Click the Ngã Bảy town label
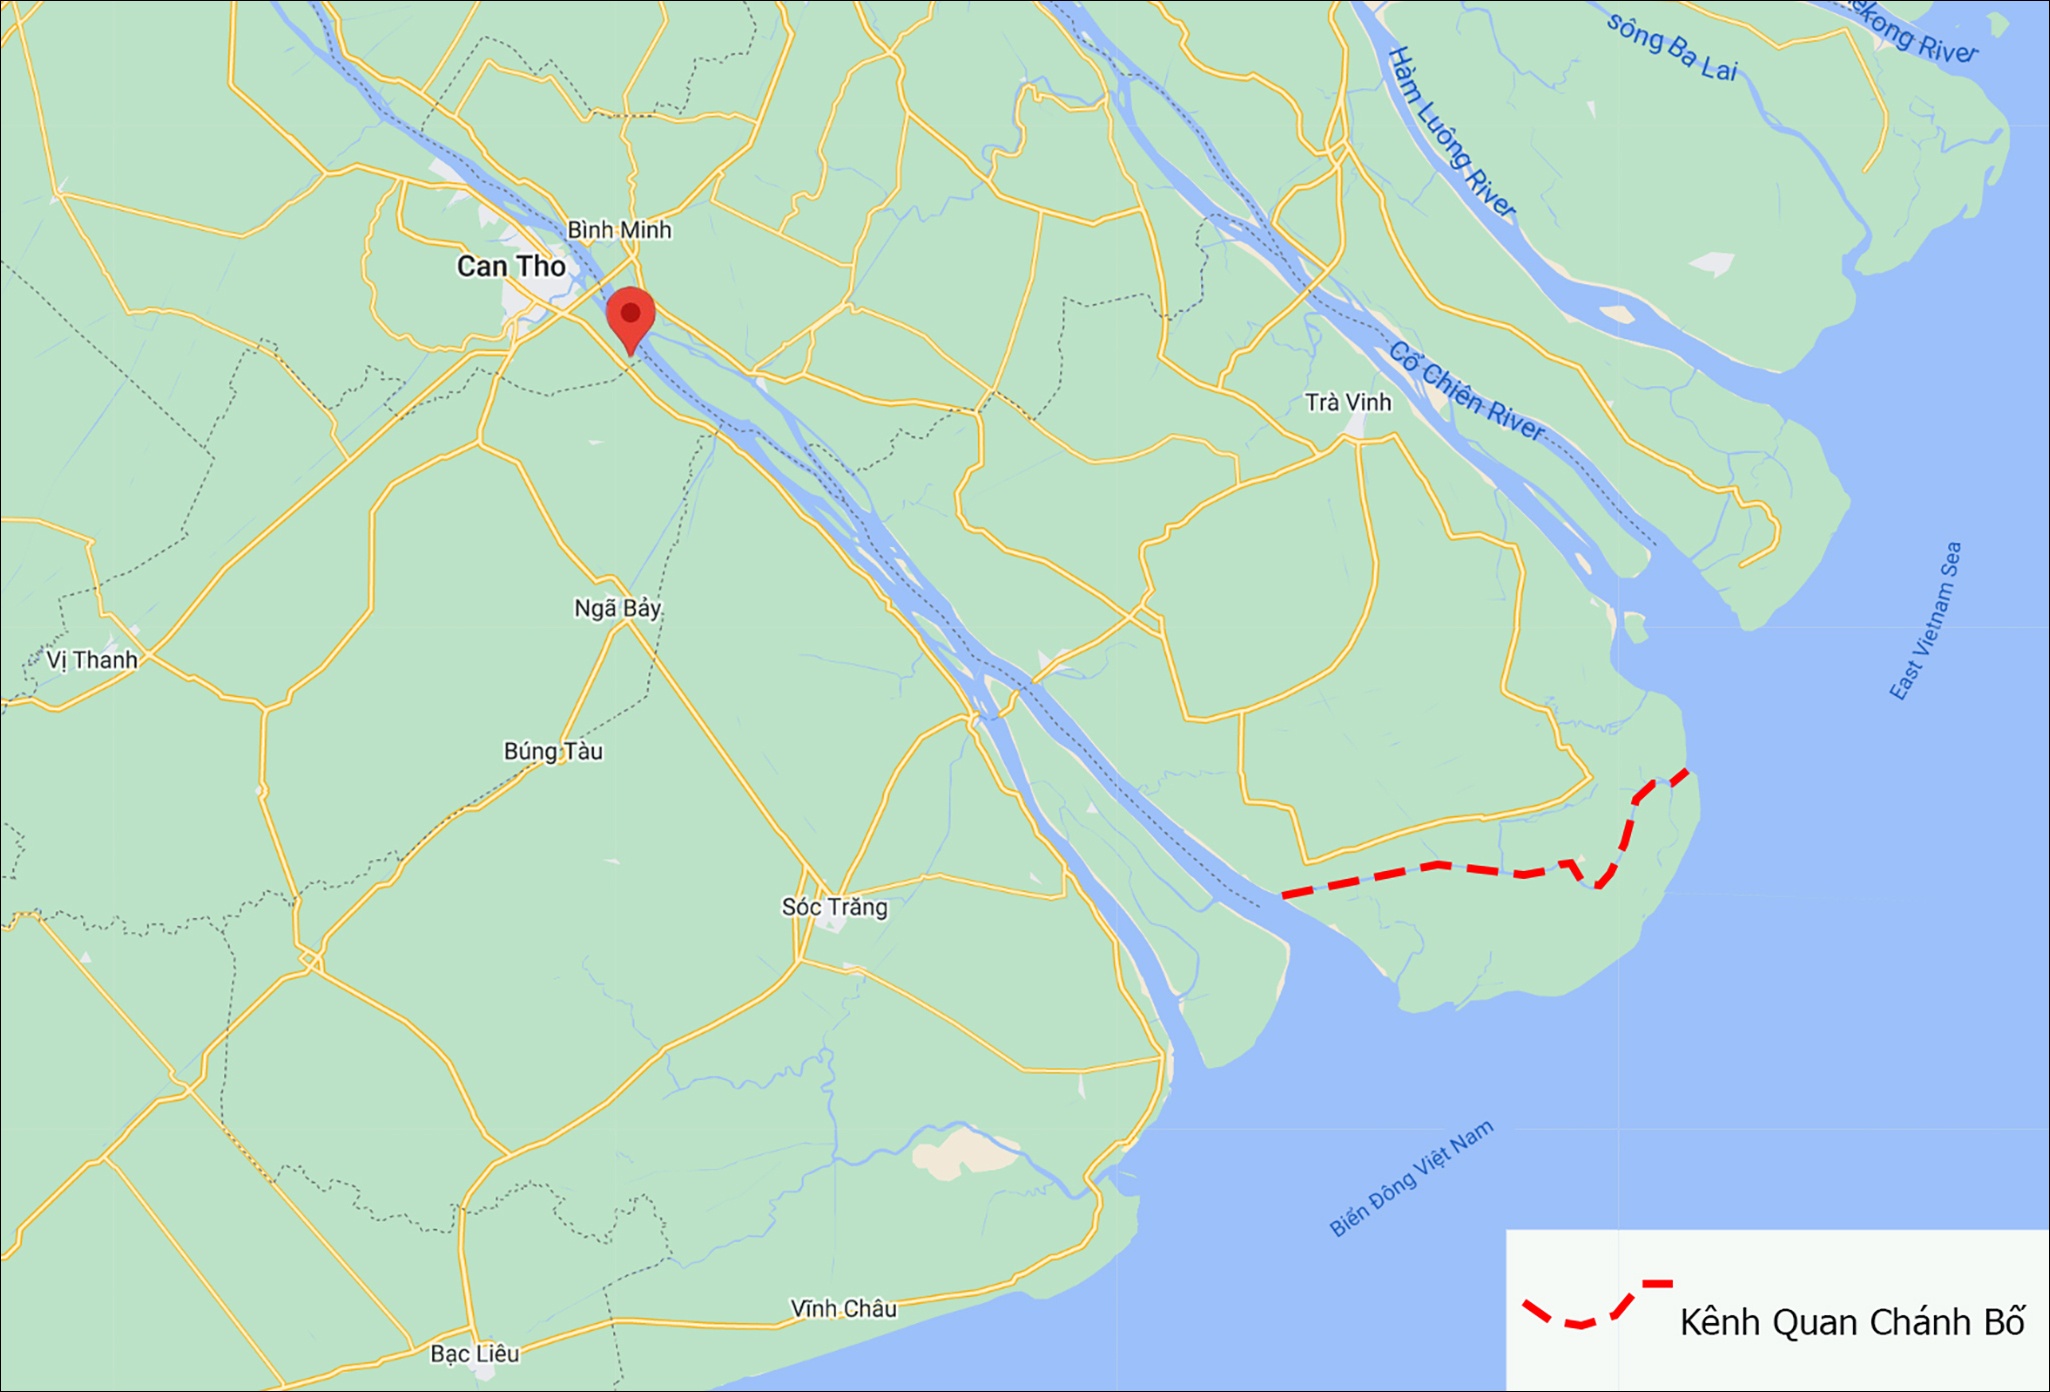Screen dimensions: 2050x1392 [618, 608]
